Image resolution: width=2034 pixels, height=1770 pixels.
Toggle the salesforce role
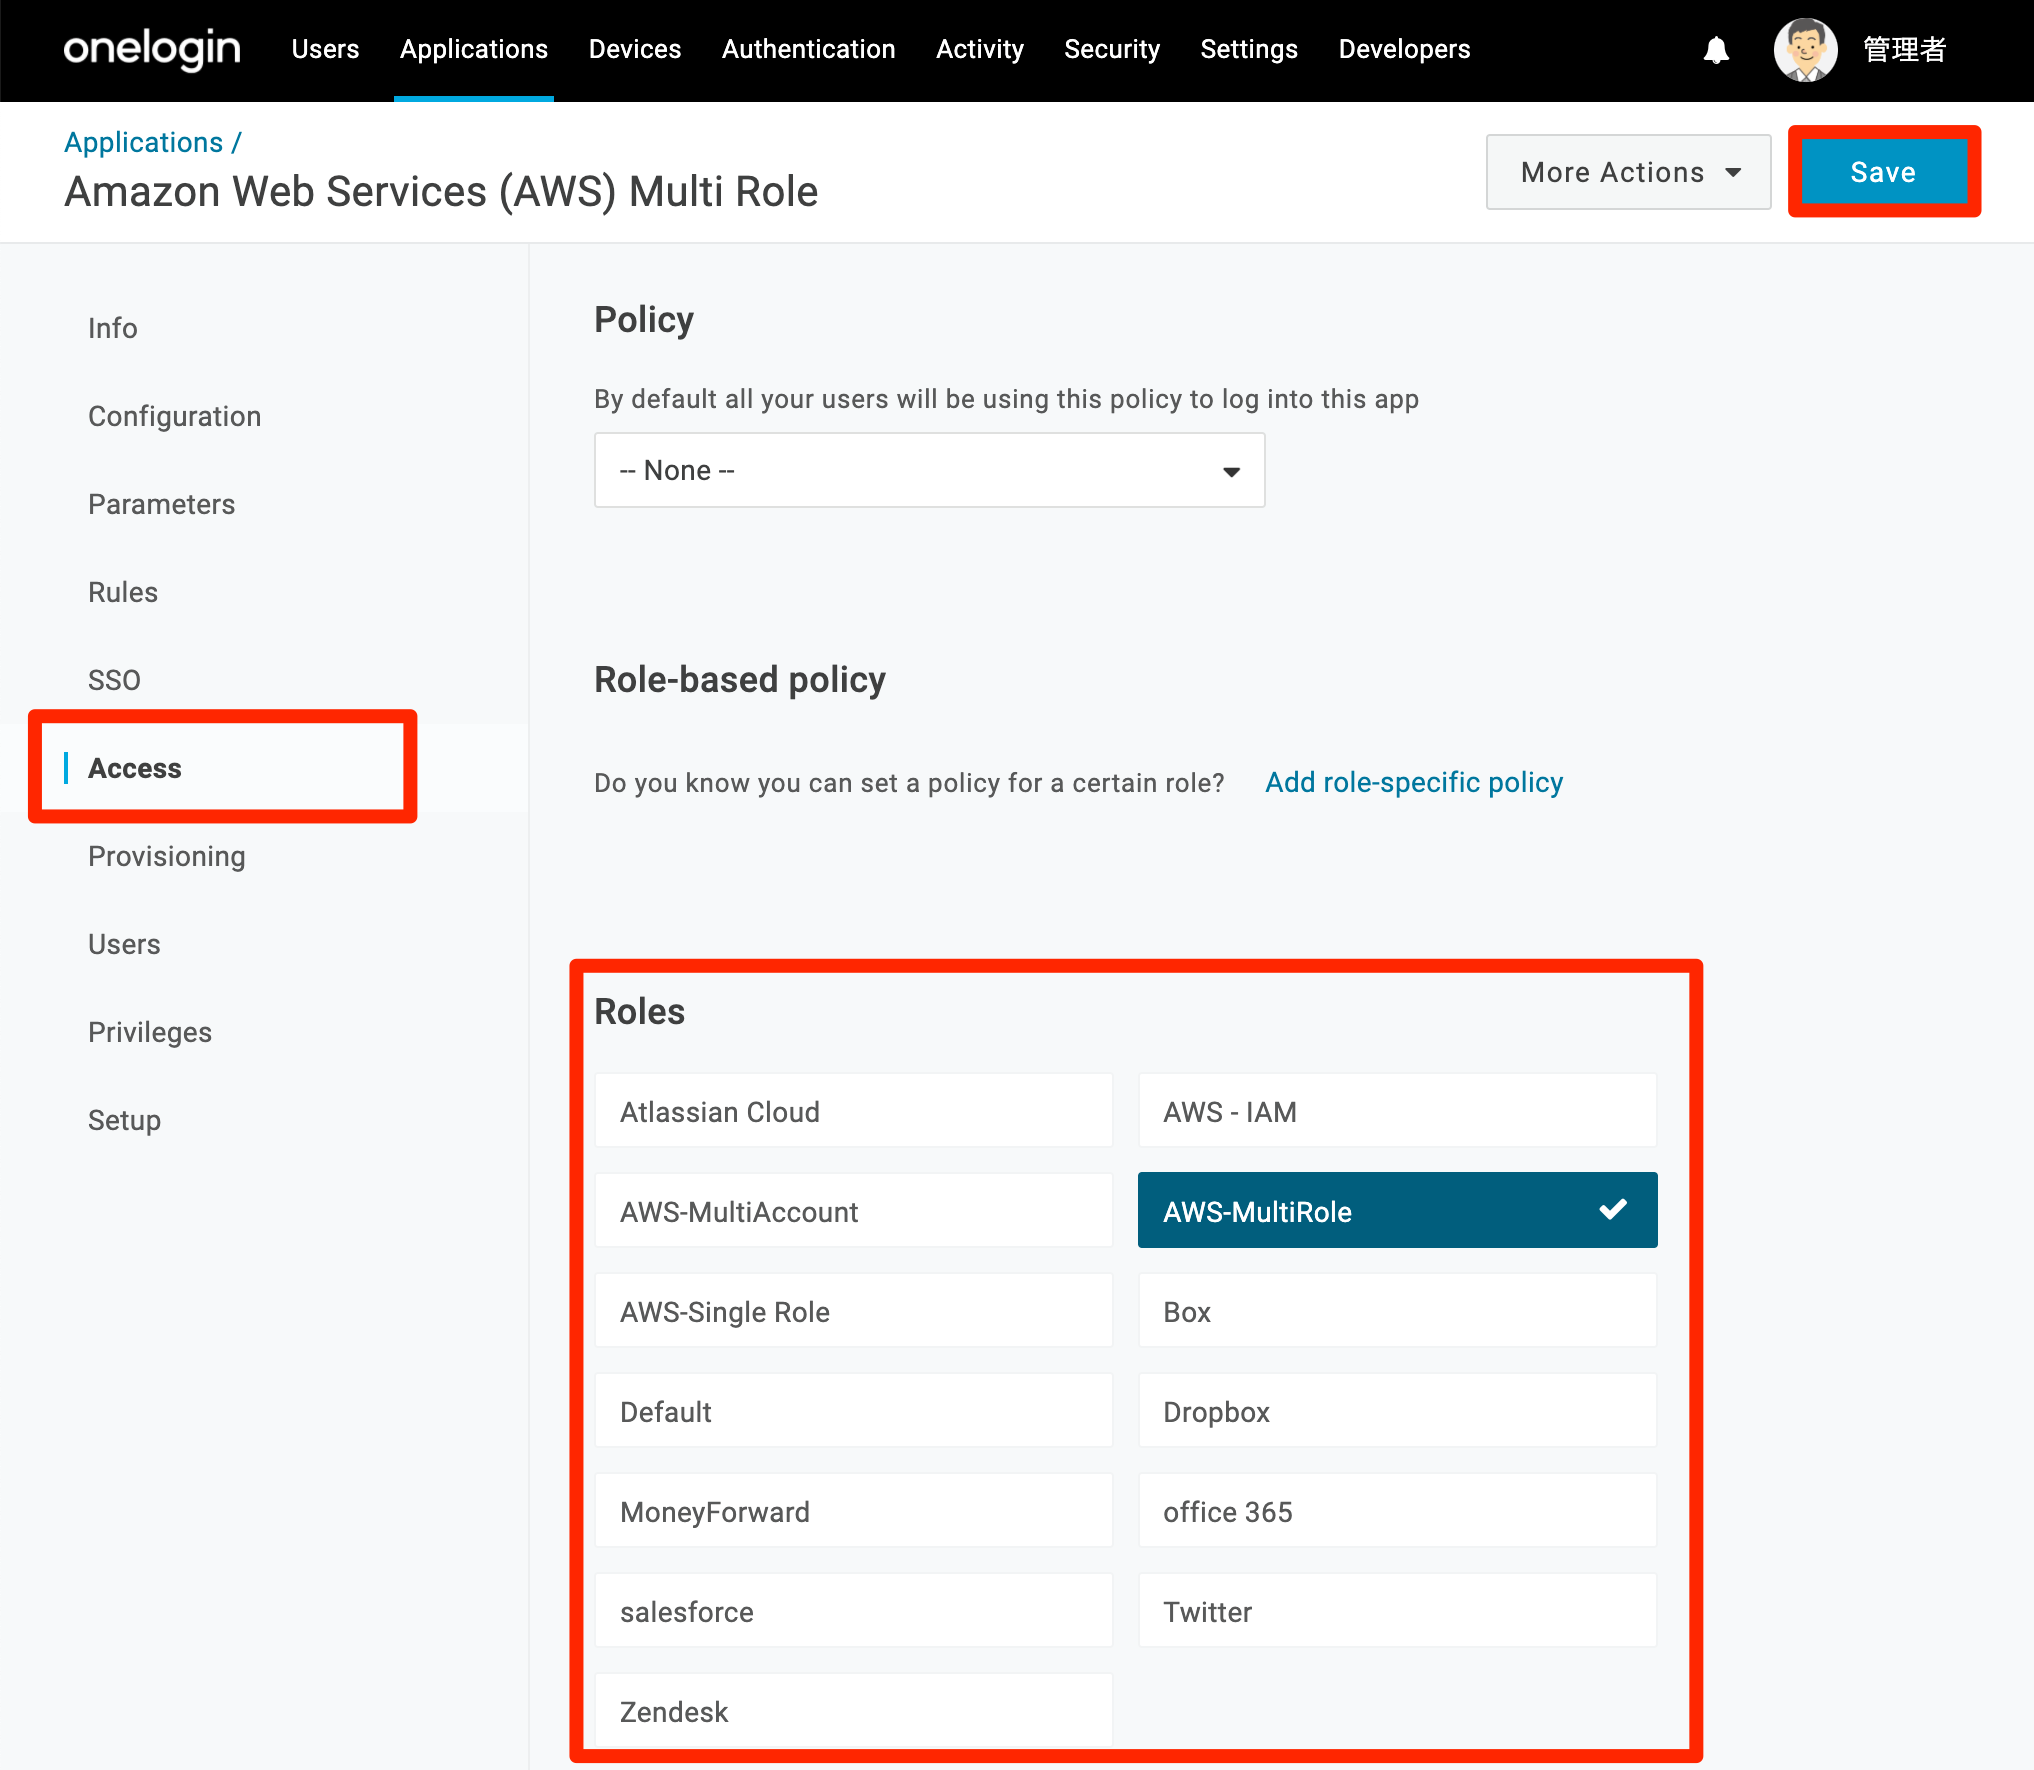coord(853,1611)
